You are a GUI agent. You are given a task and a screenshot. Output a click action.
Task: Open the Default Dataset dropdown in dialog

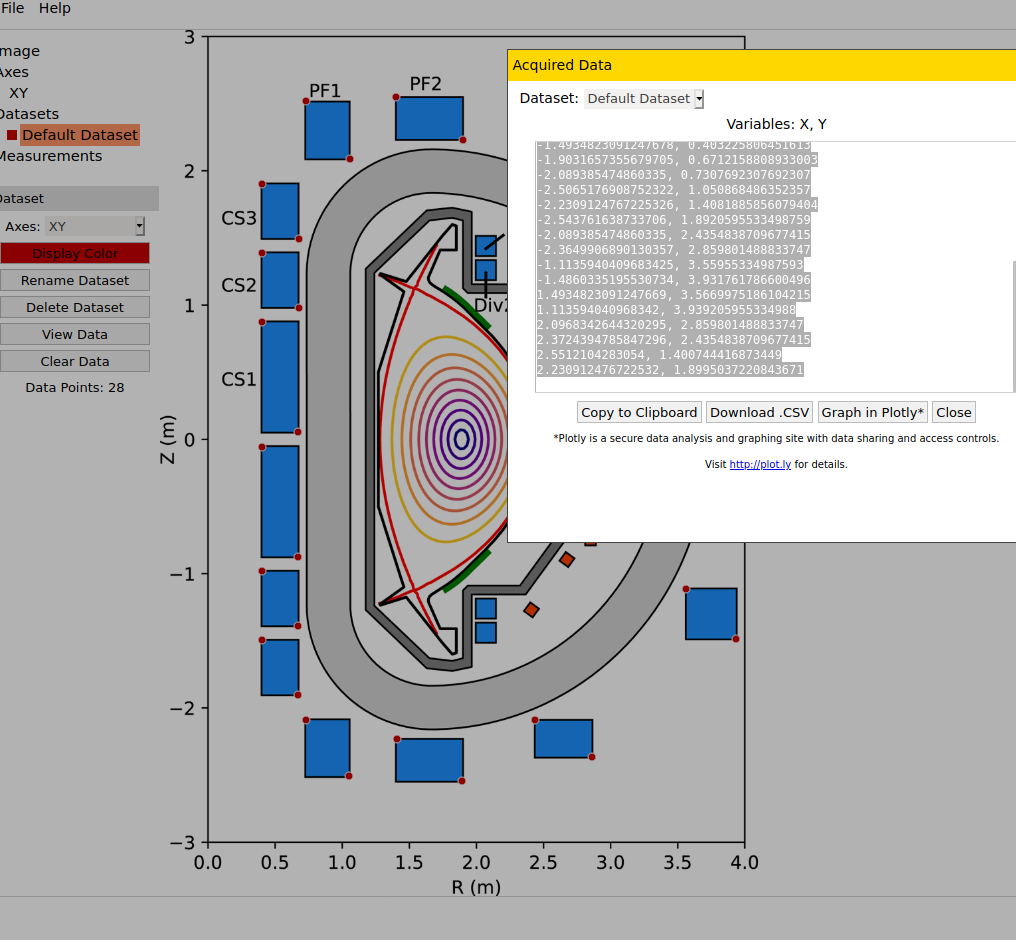[643, 98]
